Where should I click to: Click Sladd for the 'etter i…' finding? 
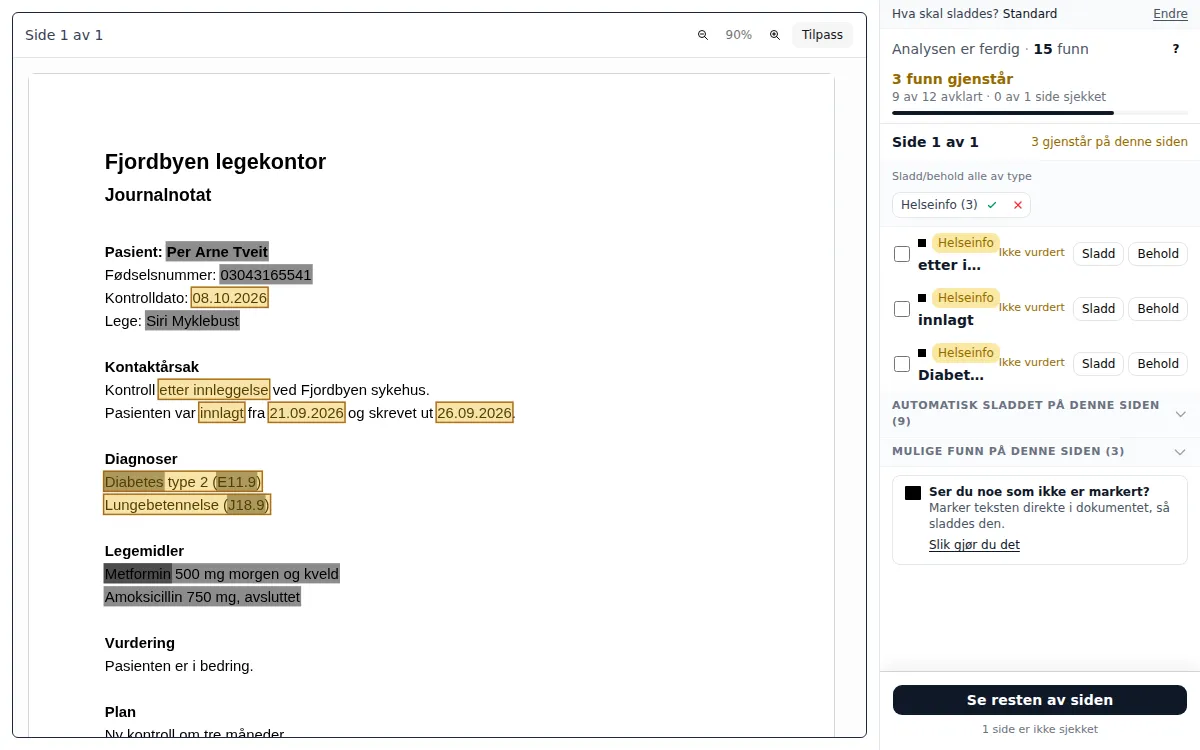1098,254
